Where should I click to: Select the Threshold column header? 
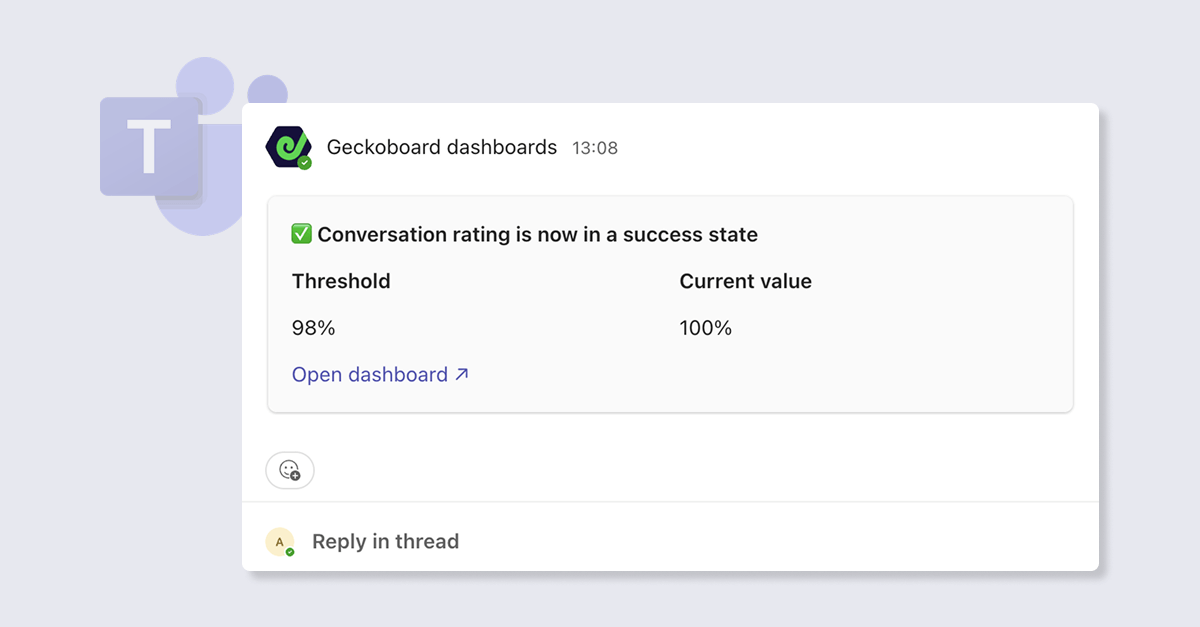[x=341, y=281]
